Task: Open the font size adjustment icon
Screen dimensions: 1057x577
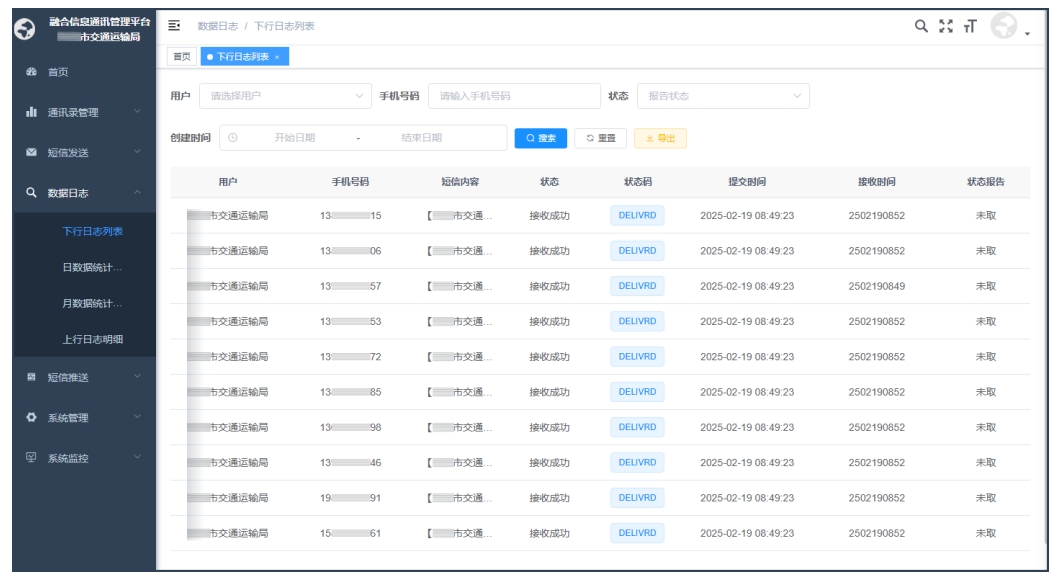Action: click(970, 27)
